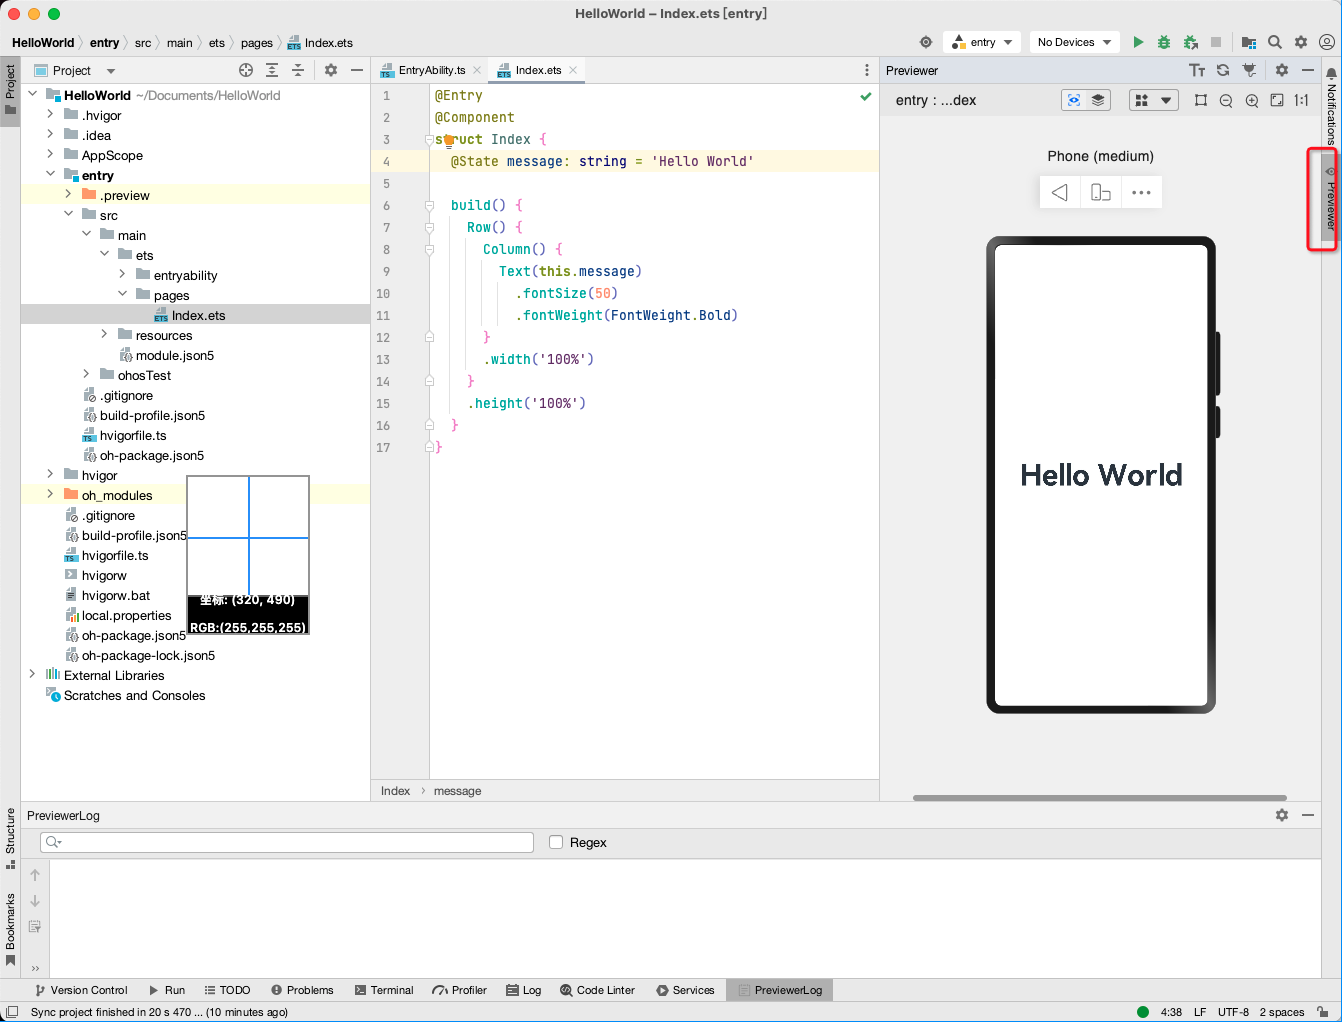Zoom in the Previewer
Image resolution: width=1342 pixels, height=1022 pixels.
point(1252,100)
